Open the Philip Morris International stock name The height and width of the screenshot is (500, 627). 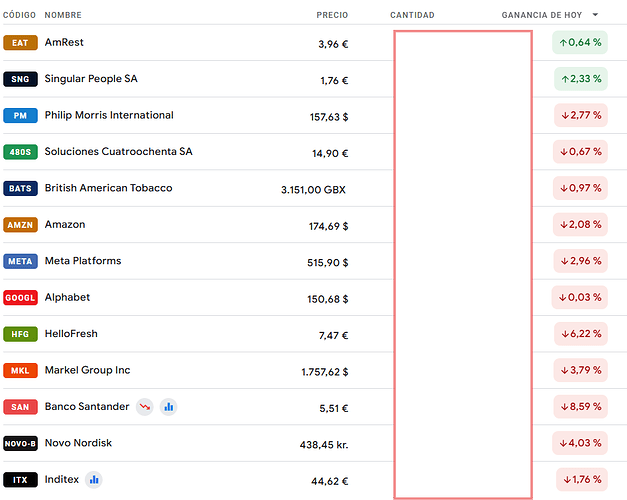(109, 115)
